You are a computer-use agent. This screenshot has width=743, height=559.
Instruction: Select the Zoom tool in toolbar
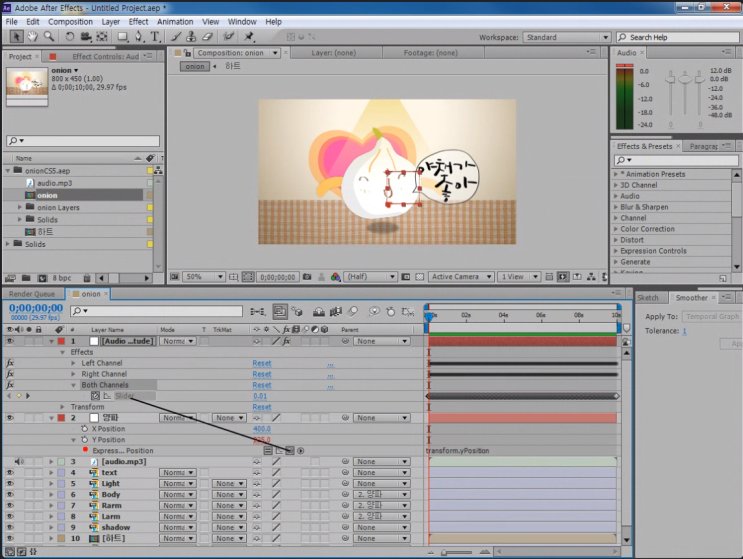[48, 37]
